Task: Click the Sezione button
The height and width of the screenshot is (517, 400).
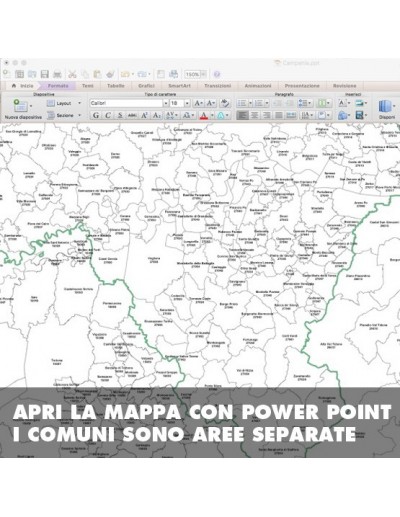Action: click(x=61, y=115)
